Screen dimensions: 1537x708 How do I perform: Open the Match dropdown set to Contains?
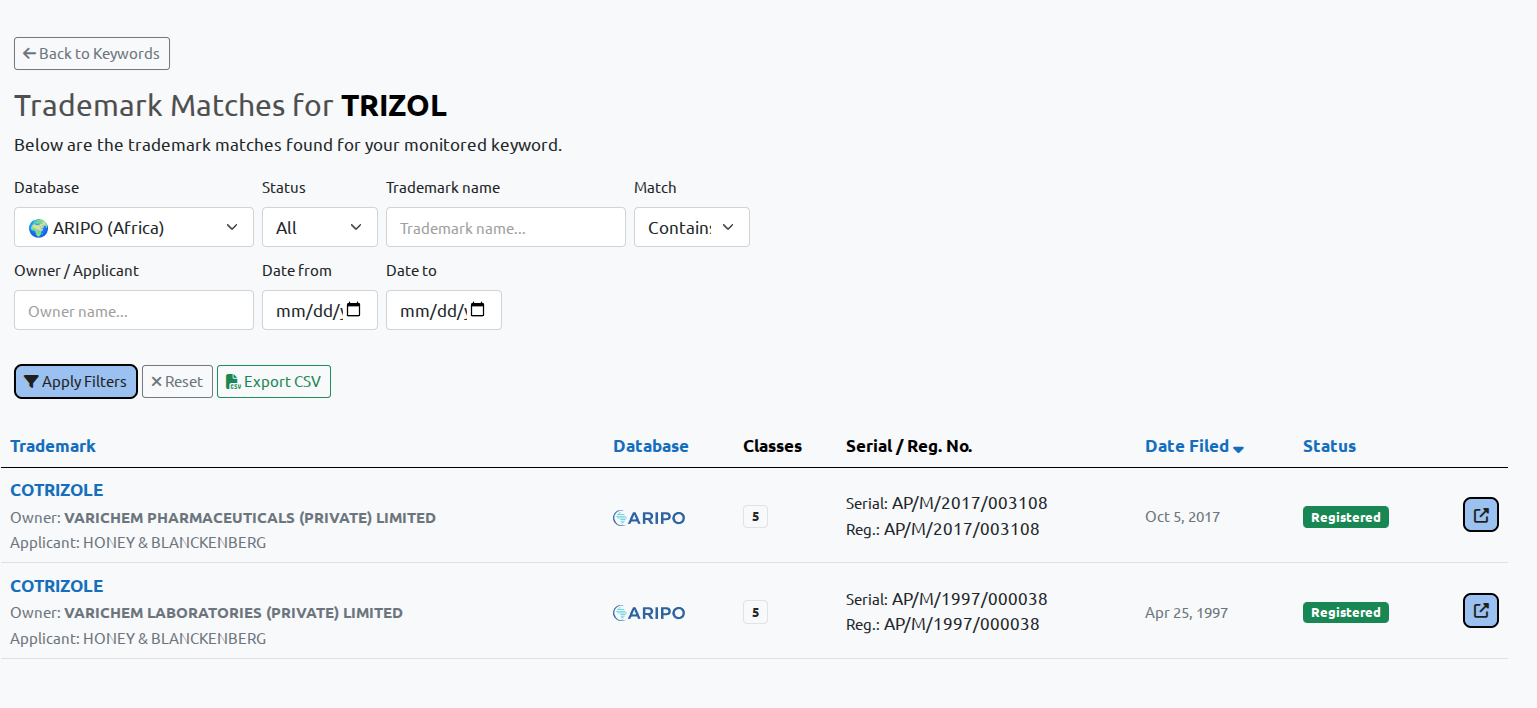pos(692,227)
